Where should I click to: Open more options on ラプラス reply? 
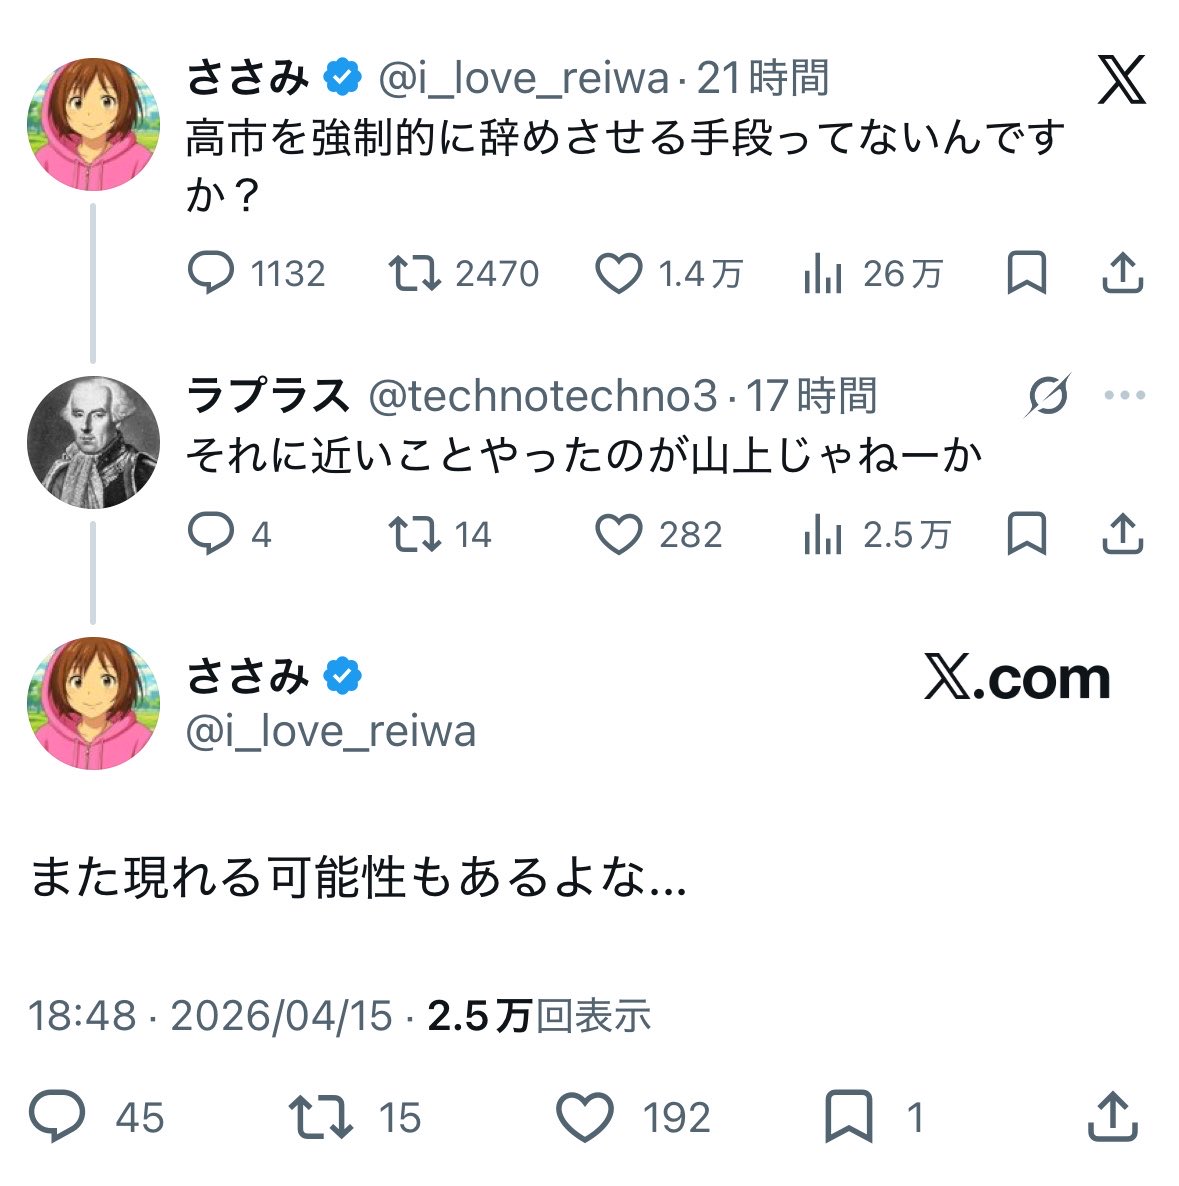[x=1124, y=396]
